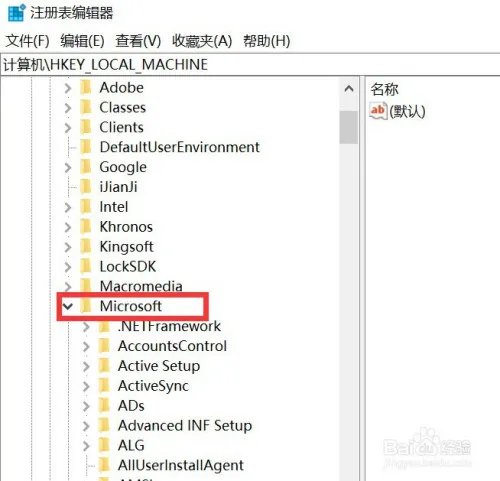Select the .NETFramework key label
The image size is (500, 481).
click(x=169, y=326)
